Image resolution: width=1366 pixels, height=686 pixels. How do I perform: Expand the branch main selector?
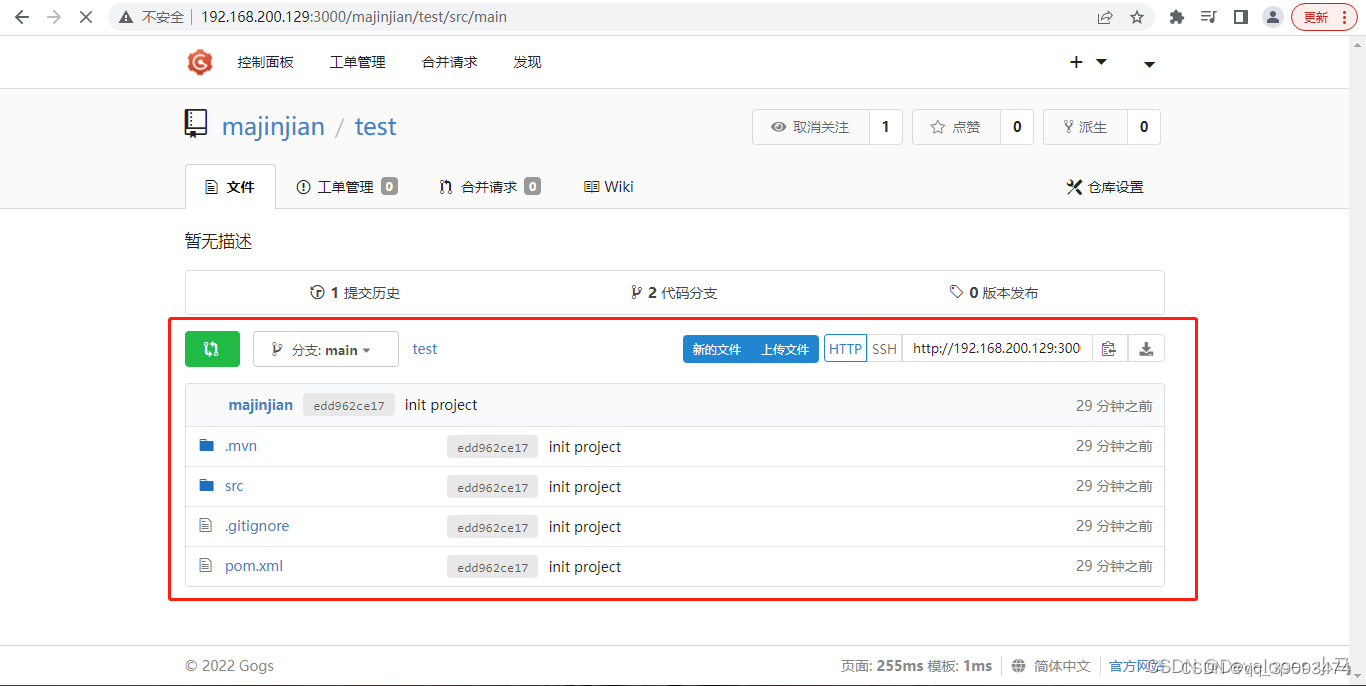point(325,349)
